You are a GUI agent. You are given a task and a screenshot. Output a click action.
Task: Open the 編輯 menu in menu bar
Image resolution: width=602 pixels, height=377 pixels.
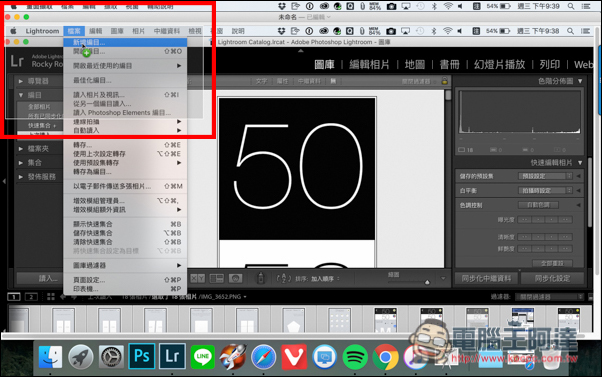click(96, 31)
